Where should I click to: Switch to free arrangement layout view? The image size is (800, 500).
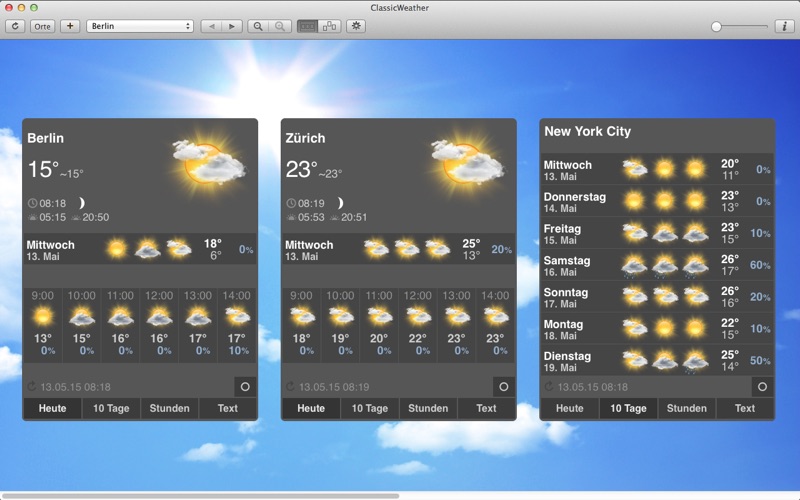coord(330,26)
